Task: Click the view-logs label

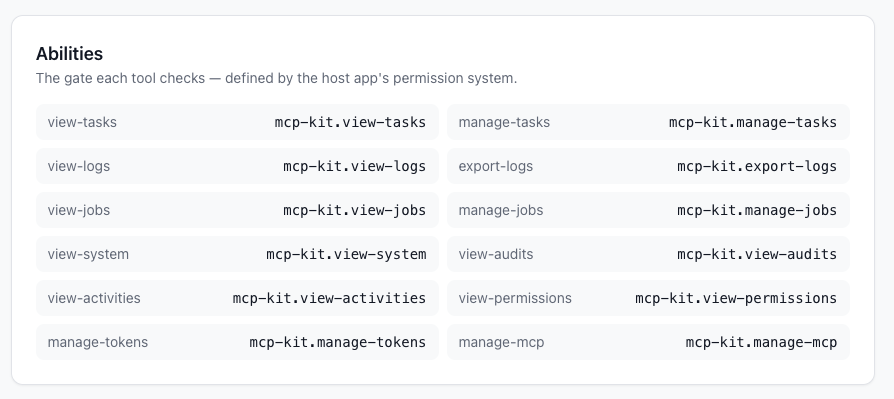Action: (x=79, y=166)
